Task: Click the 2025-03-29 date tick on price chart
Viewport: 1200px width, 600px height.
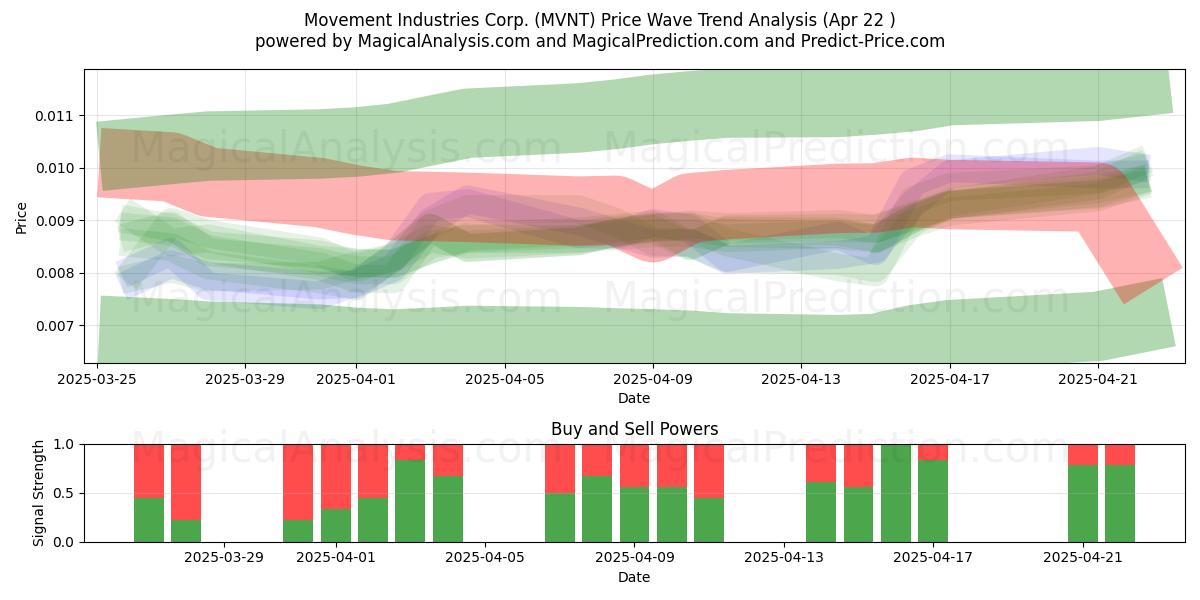Action: point(245,379)
